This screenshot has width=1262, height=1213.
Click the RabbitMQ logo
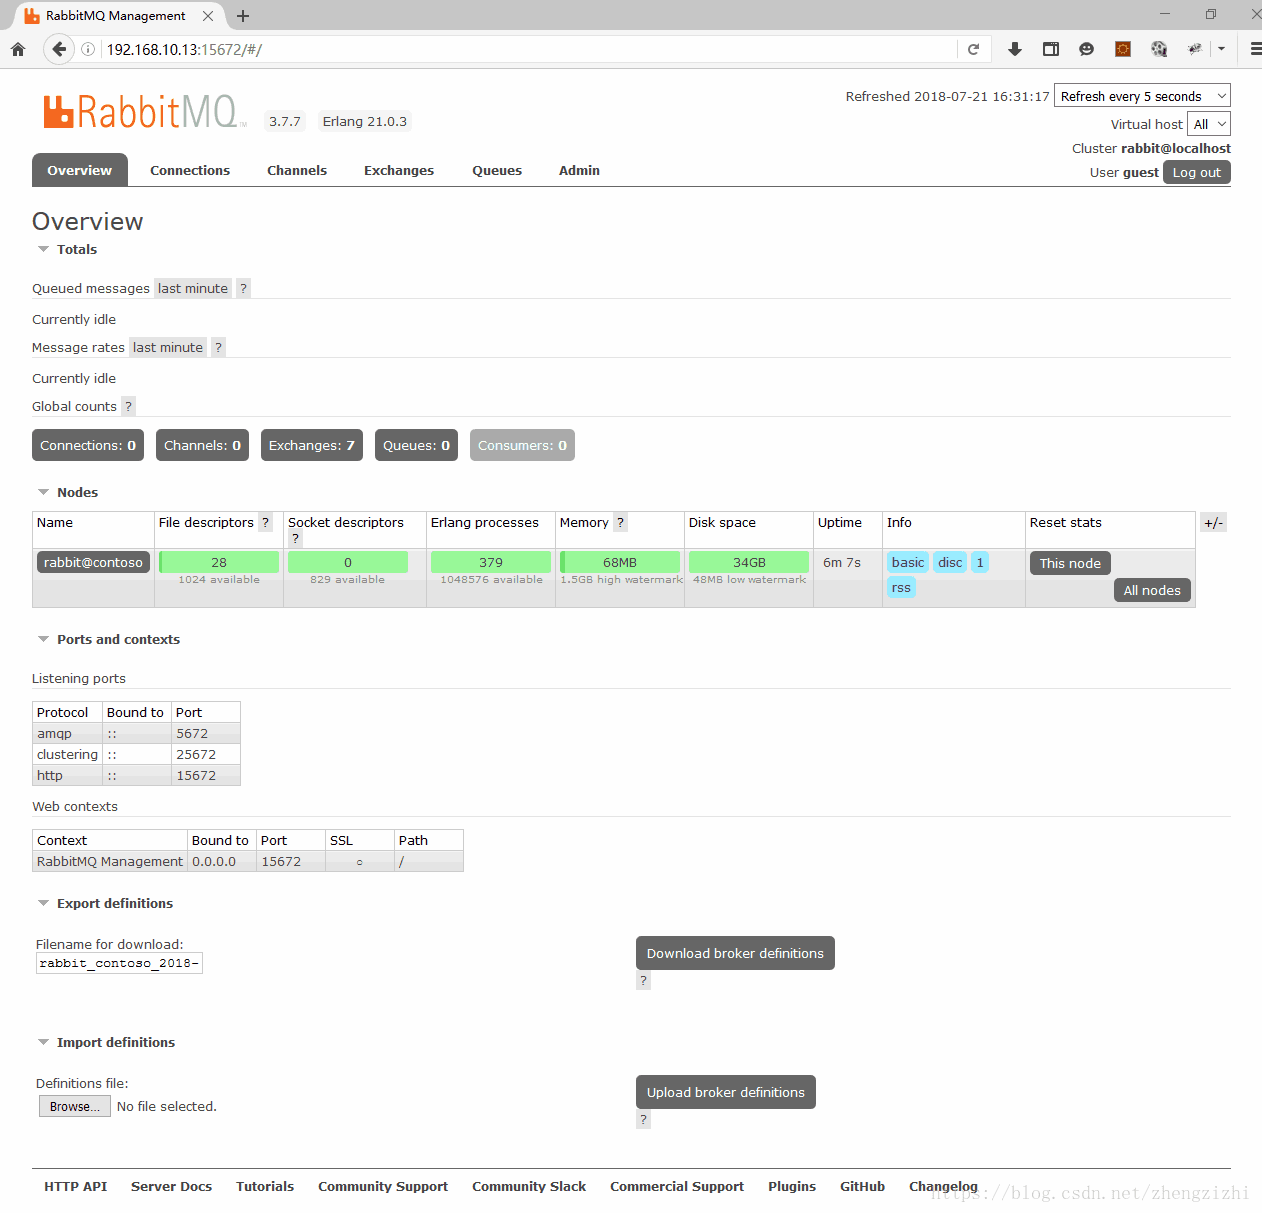(144, 112)
